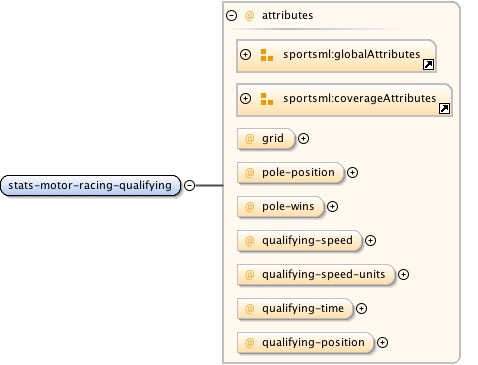Image resolution: width=478 pixels, height=365 pixels.
Task: Select the 'qualifying-position' attribute label
Action: tap(313, 343)
